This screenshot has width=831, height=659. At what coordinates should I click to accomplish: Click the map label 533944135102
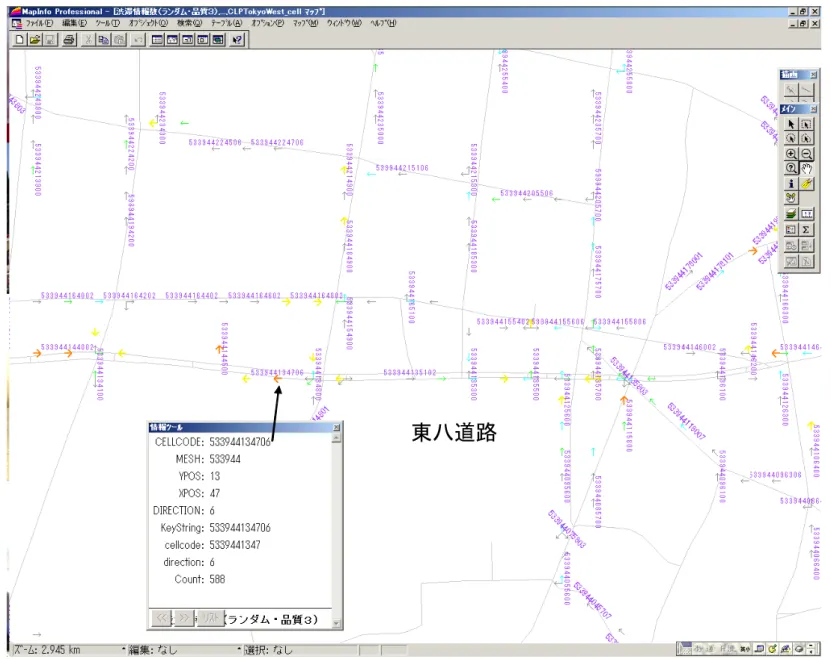click(410, 373)
